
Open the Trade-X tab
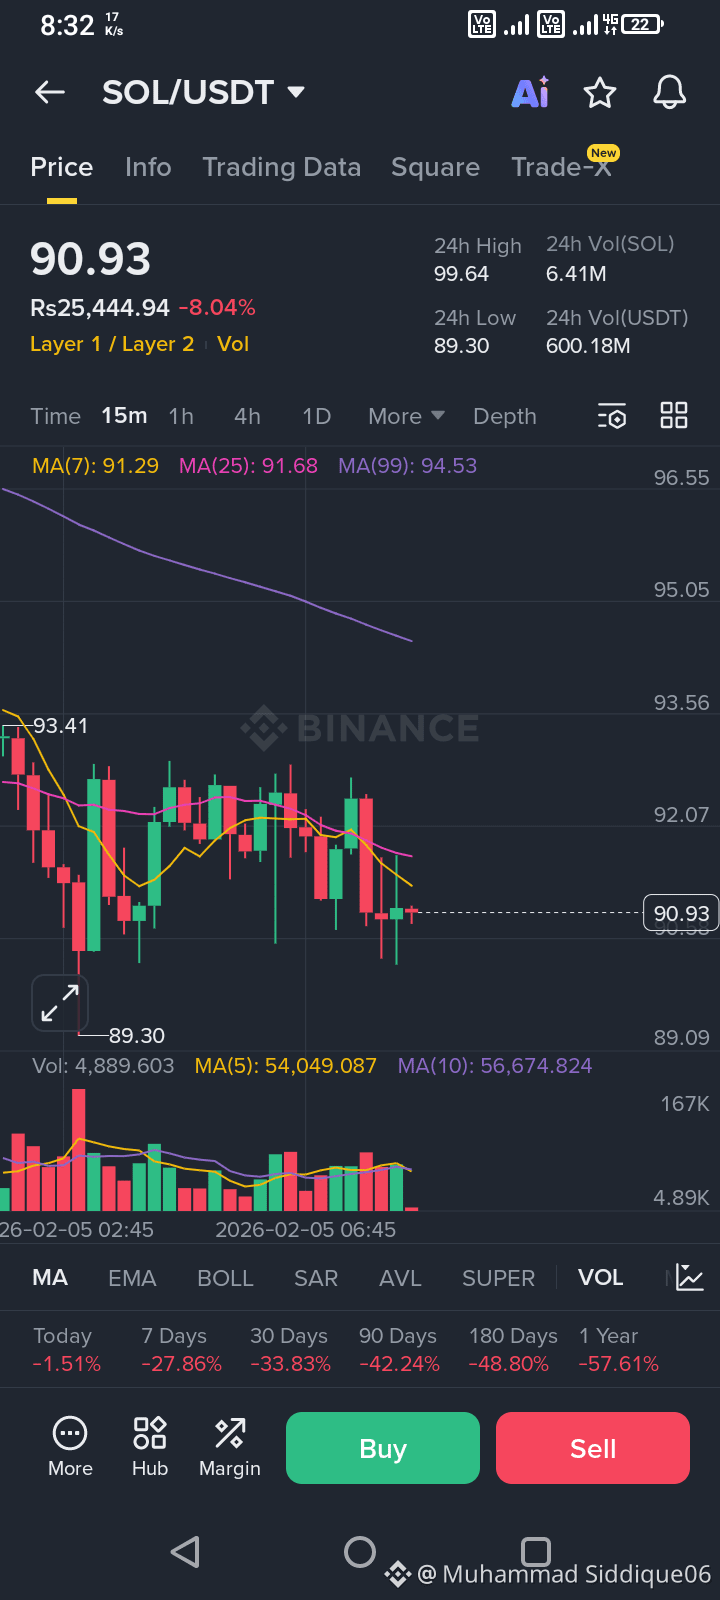coord(562,167)
